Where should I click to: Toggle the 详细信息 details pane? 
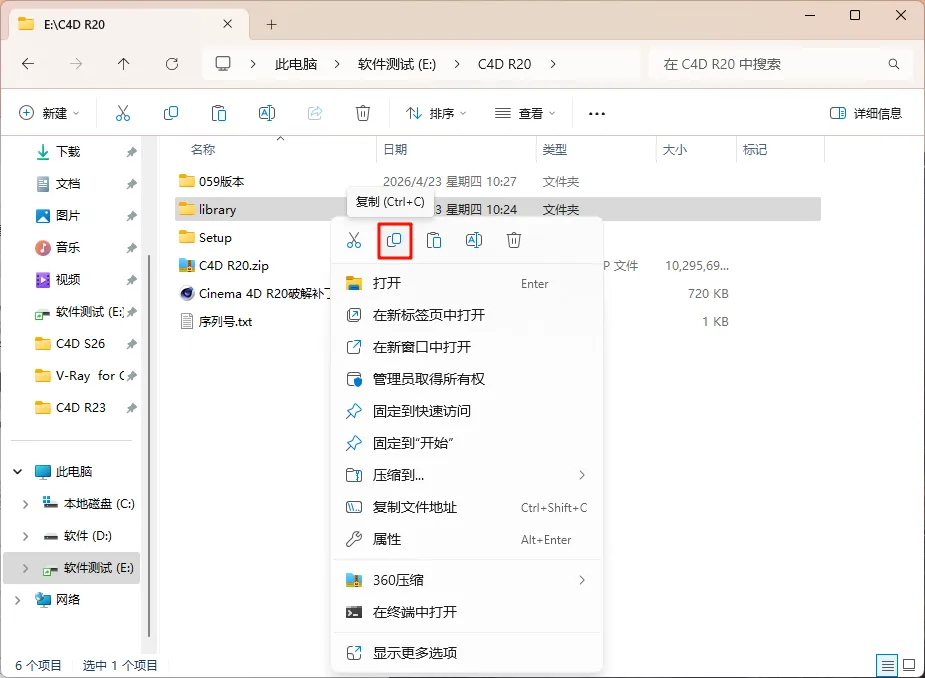point(866,113)
